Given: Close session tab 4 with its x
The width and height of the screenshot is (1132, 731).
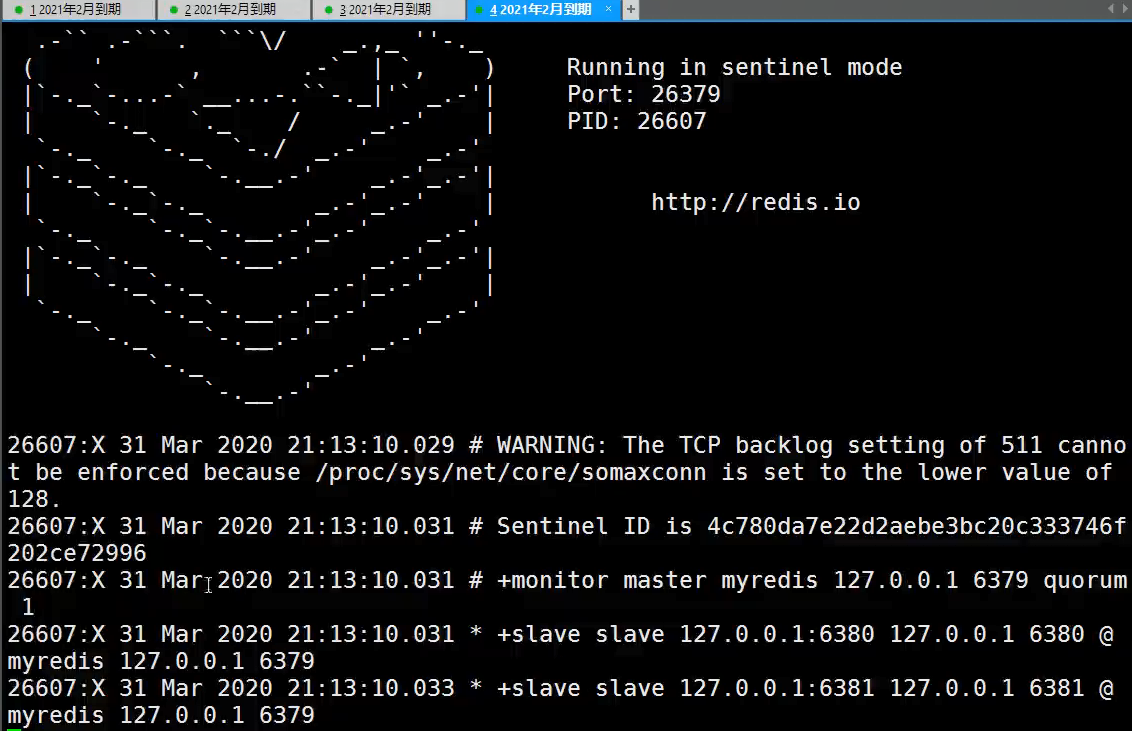Looking at the screenshot, I should (x=608, y=9).
